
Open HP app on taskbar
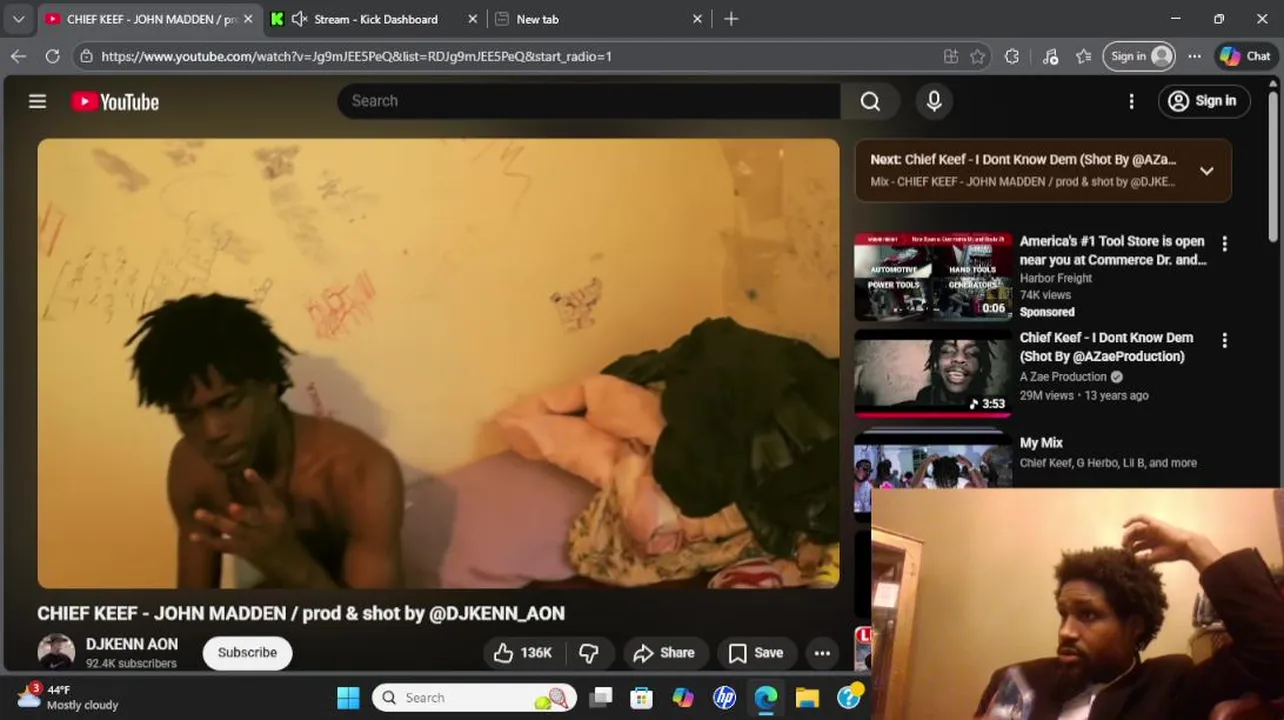(x=724, y=697)
